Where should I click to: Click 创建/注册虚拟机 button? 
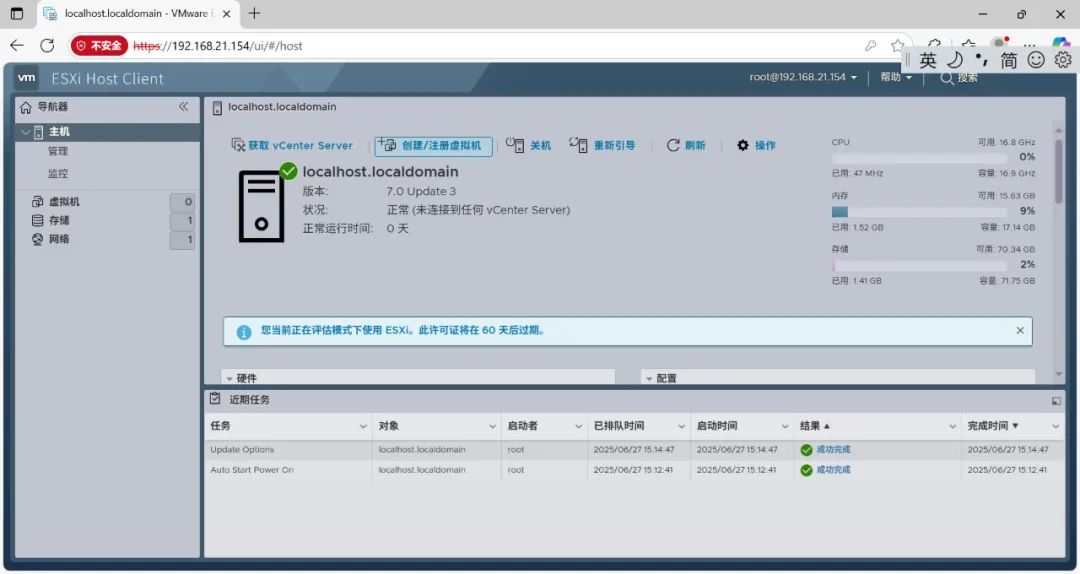point(433,145)
